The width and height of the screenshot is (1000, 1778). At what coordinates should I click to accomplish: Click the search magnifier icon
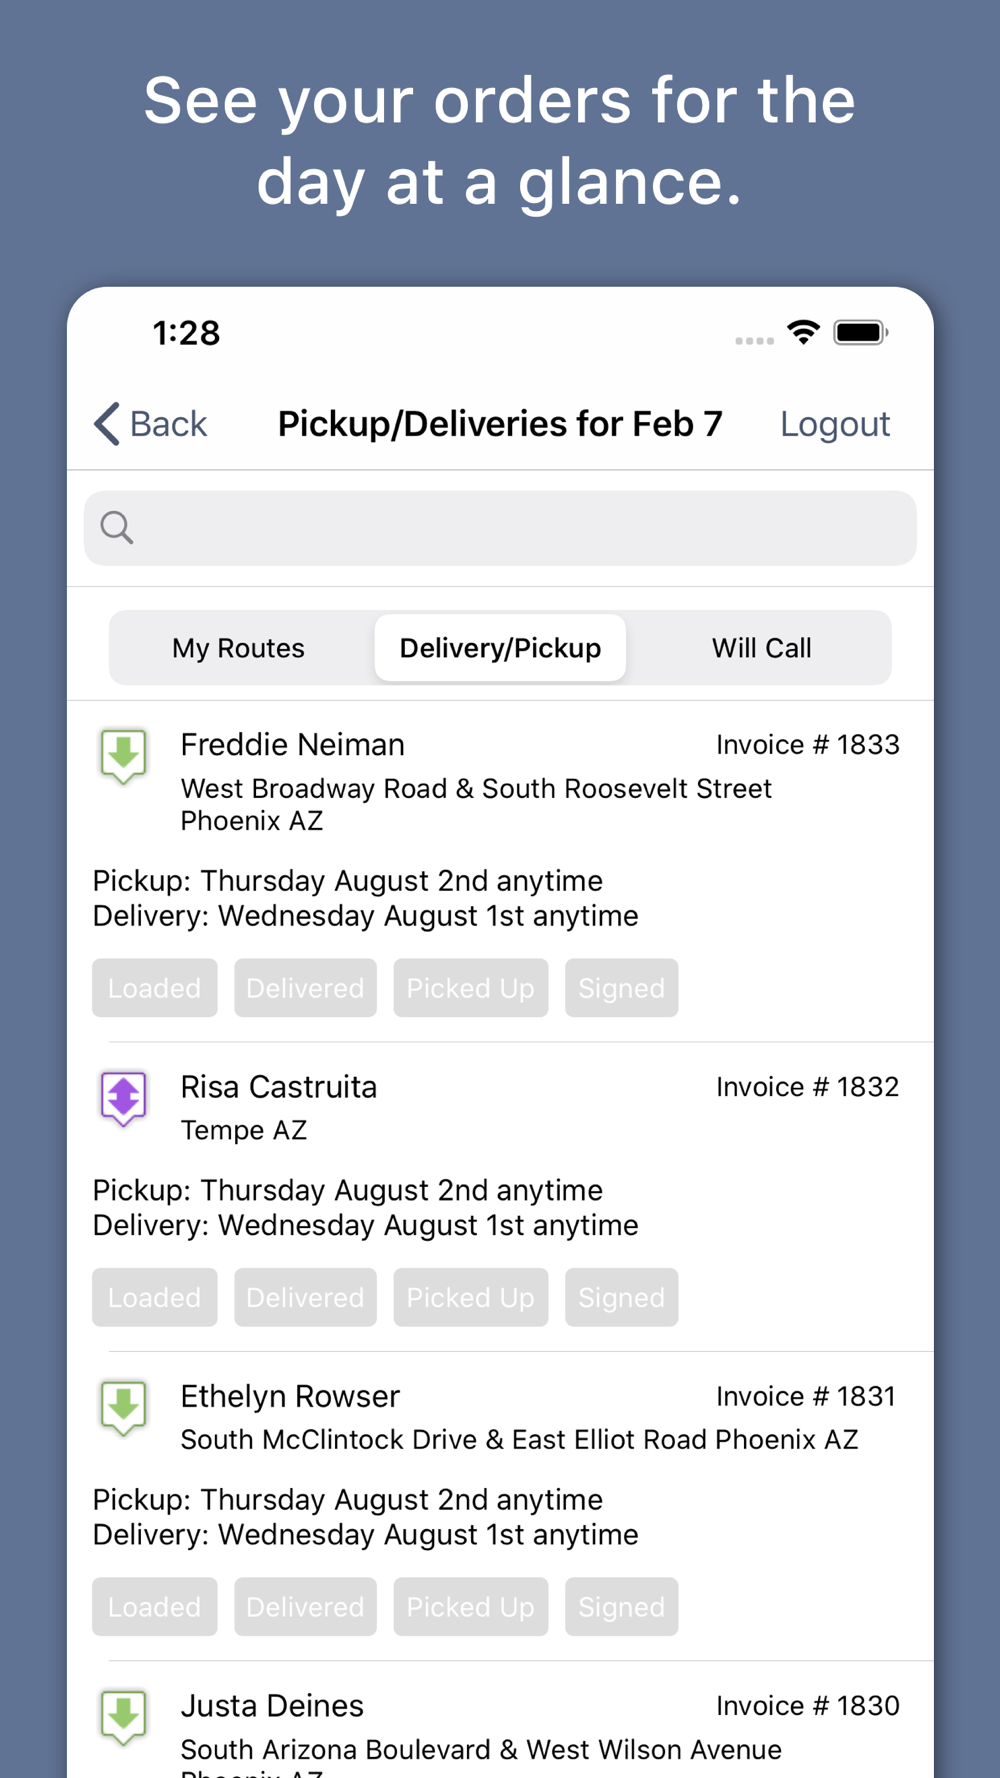coord(117,527)
